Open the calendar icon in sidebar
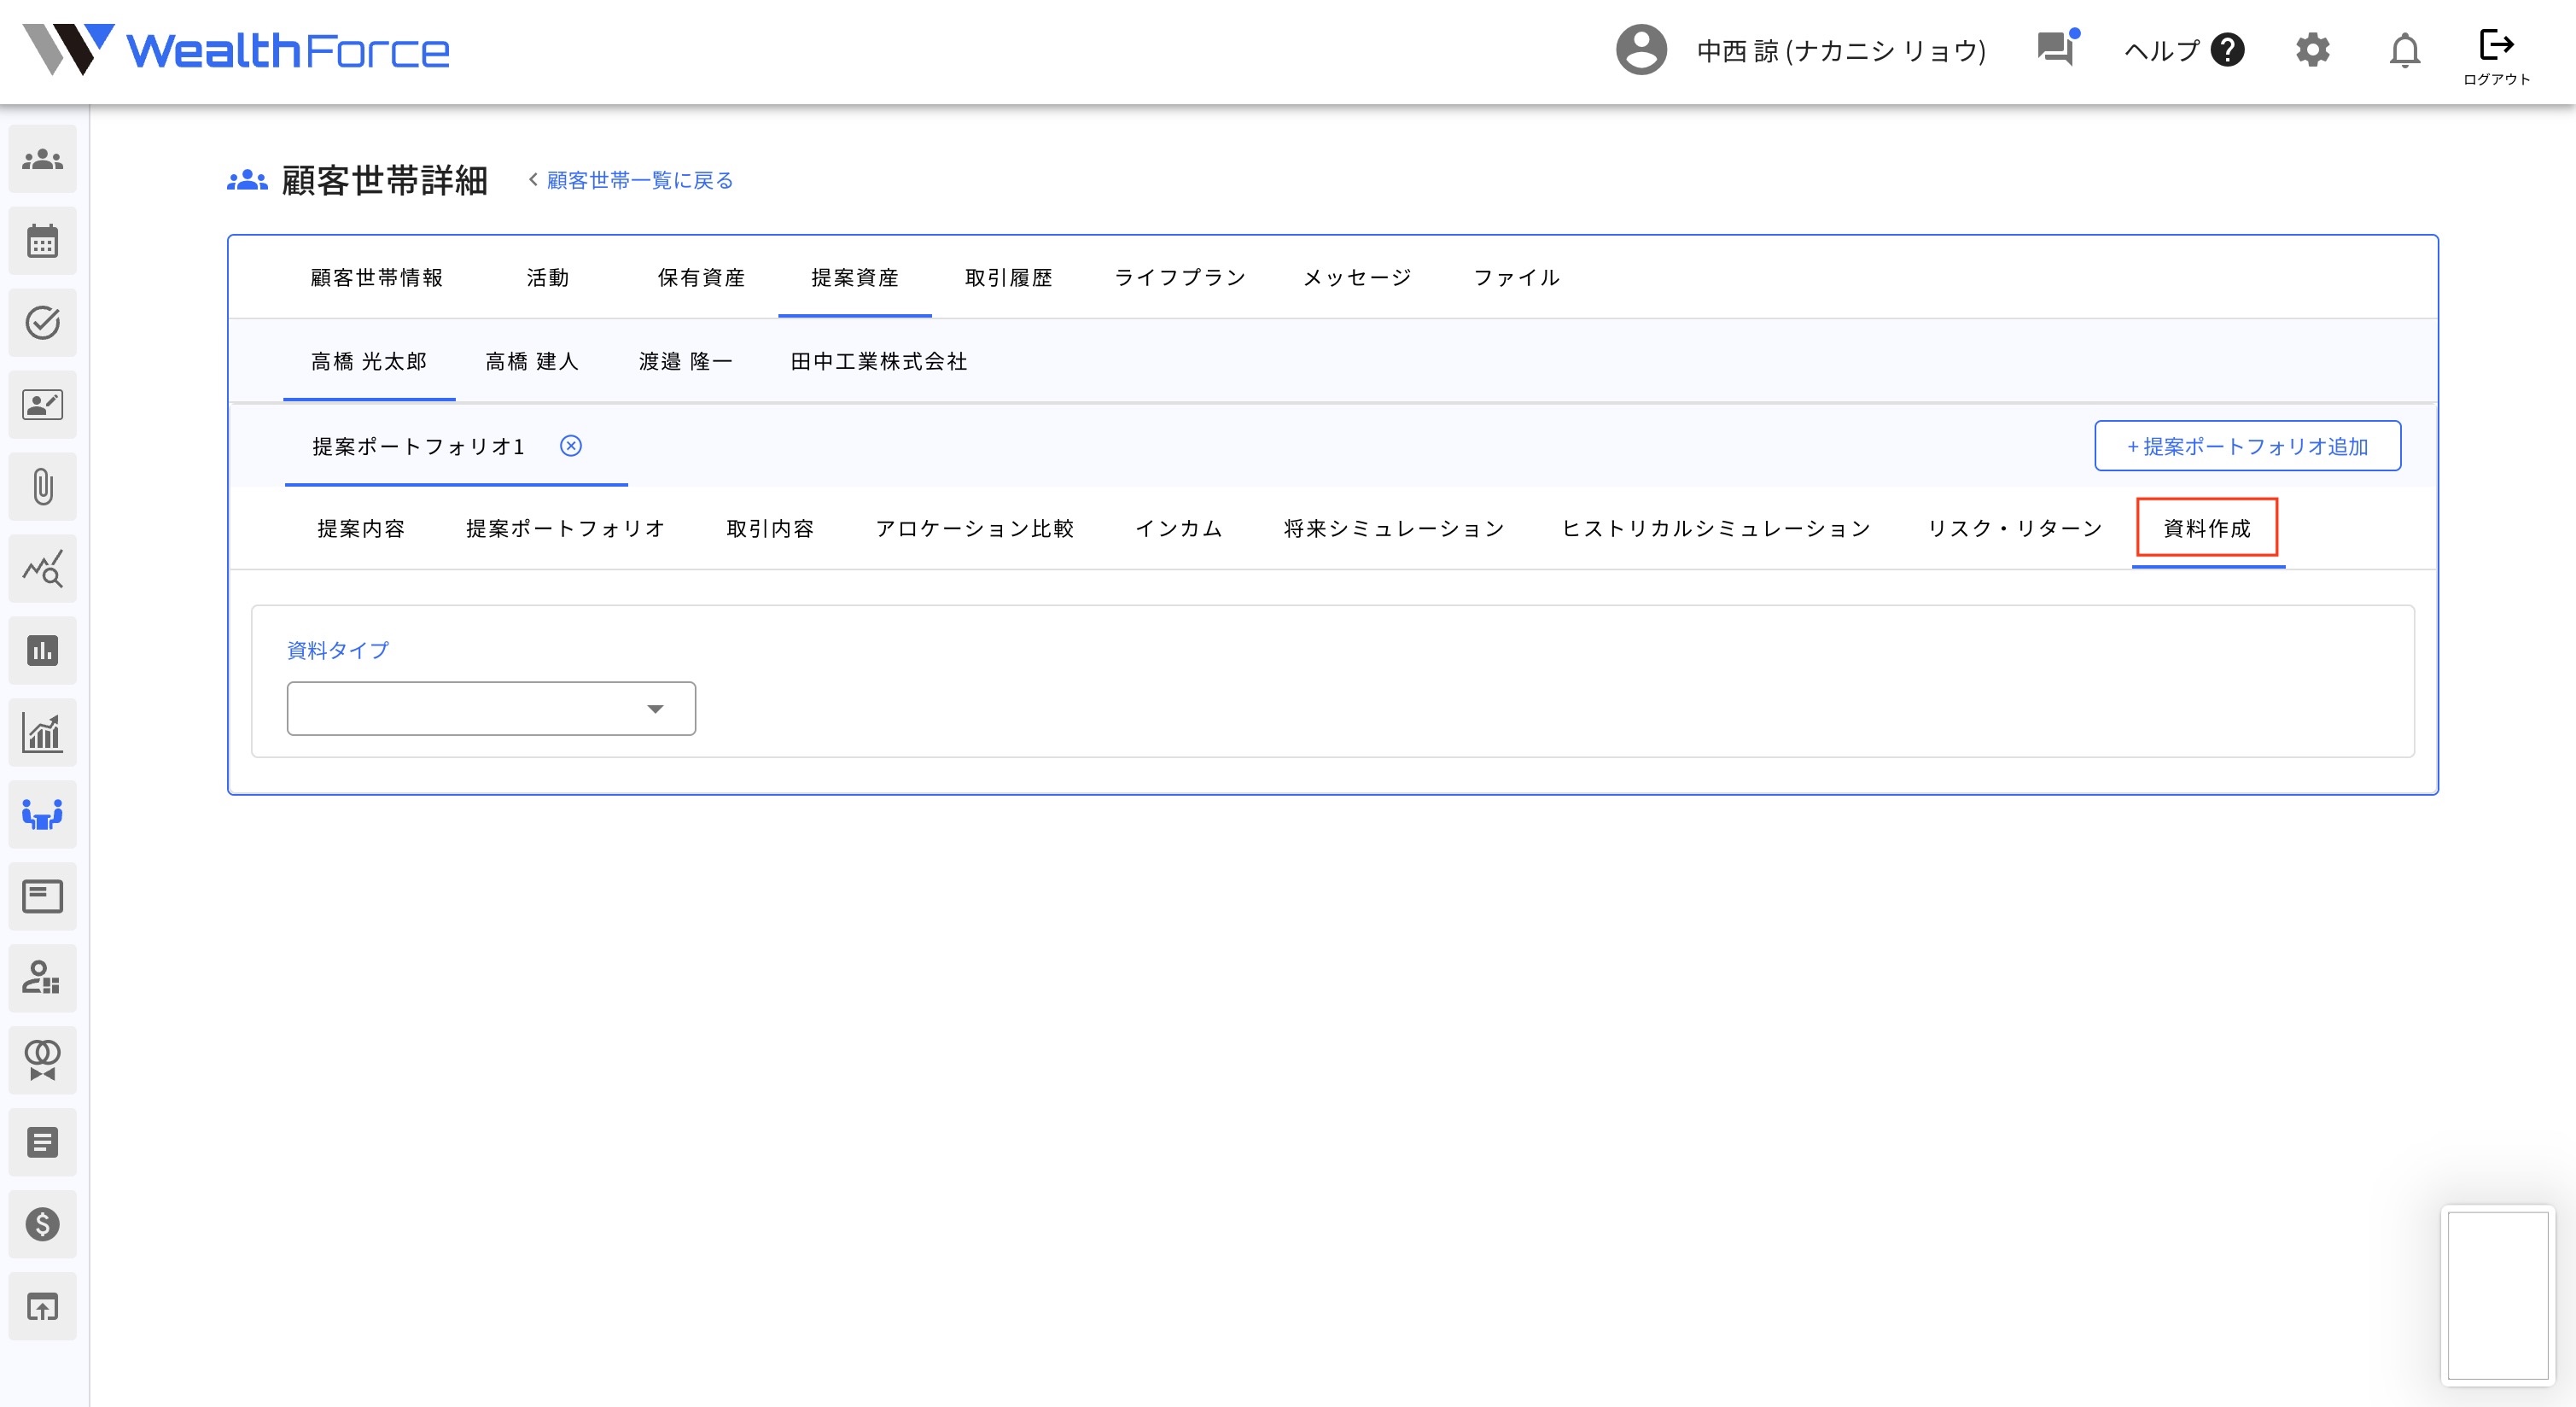The width and height of the screenshot is (2576, 1407). [43, 241]
